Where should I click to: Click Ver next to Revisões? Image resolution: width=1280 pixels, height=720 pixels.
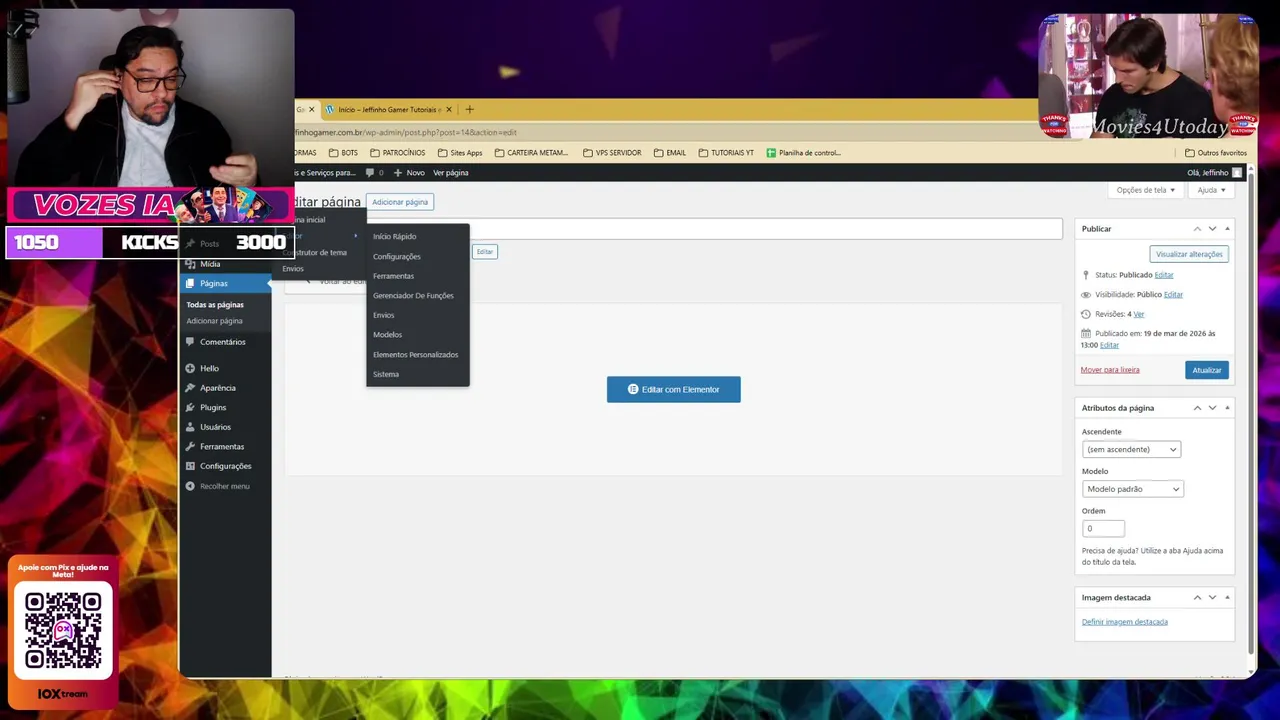point(1138,314)
